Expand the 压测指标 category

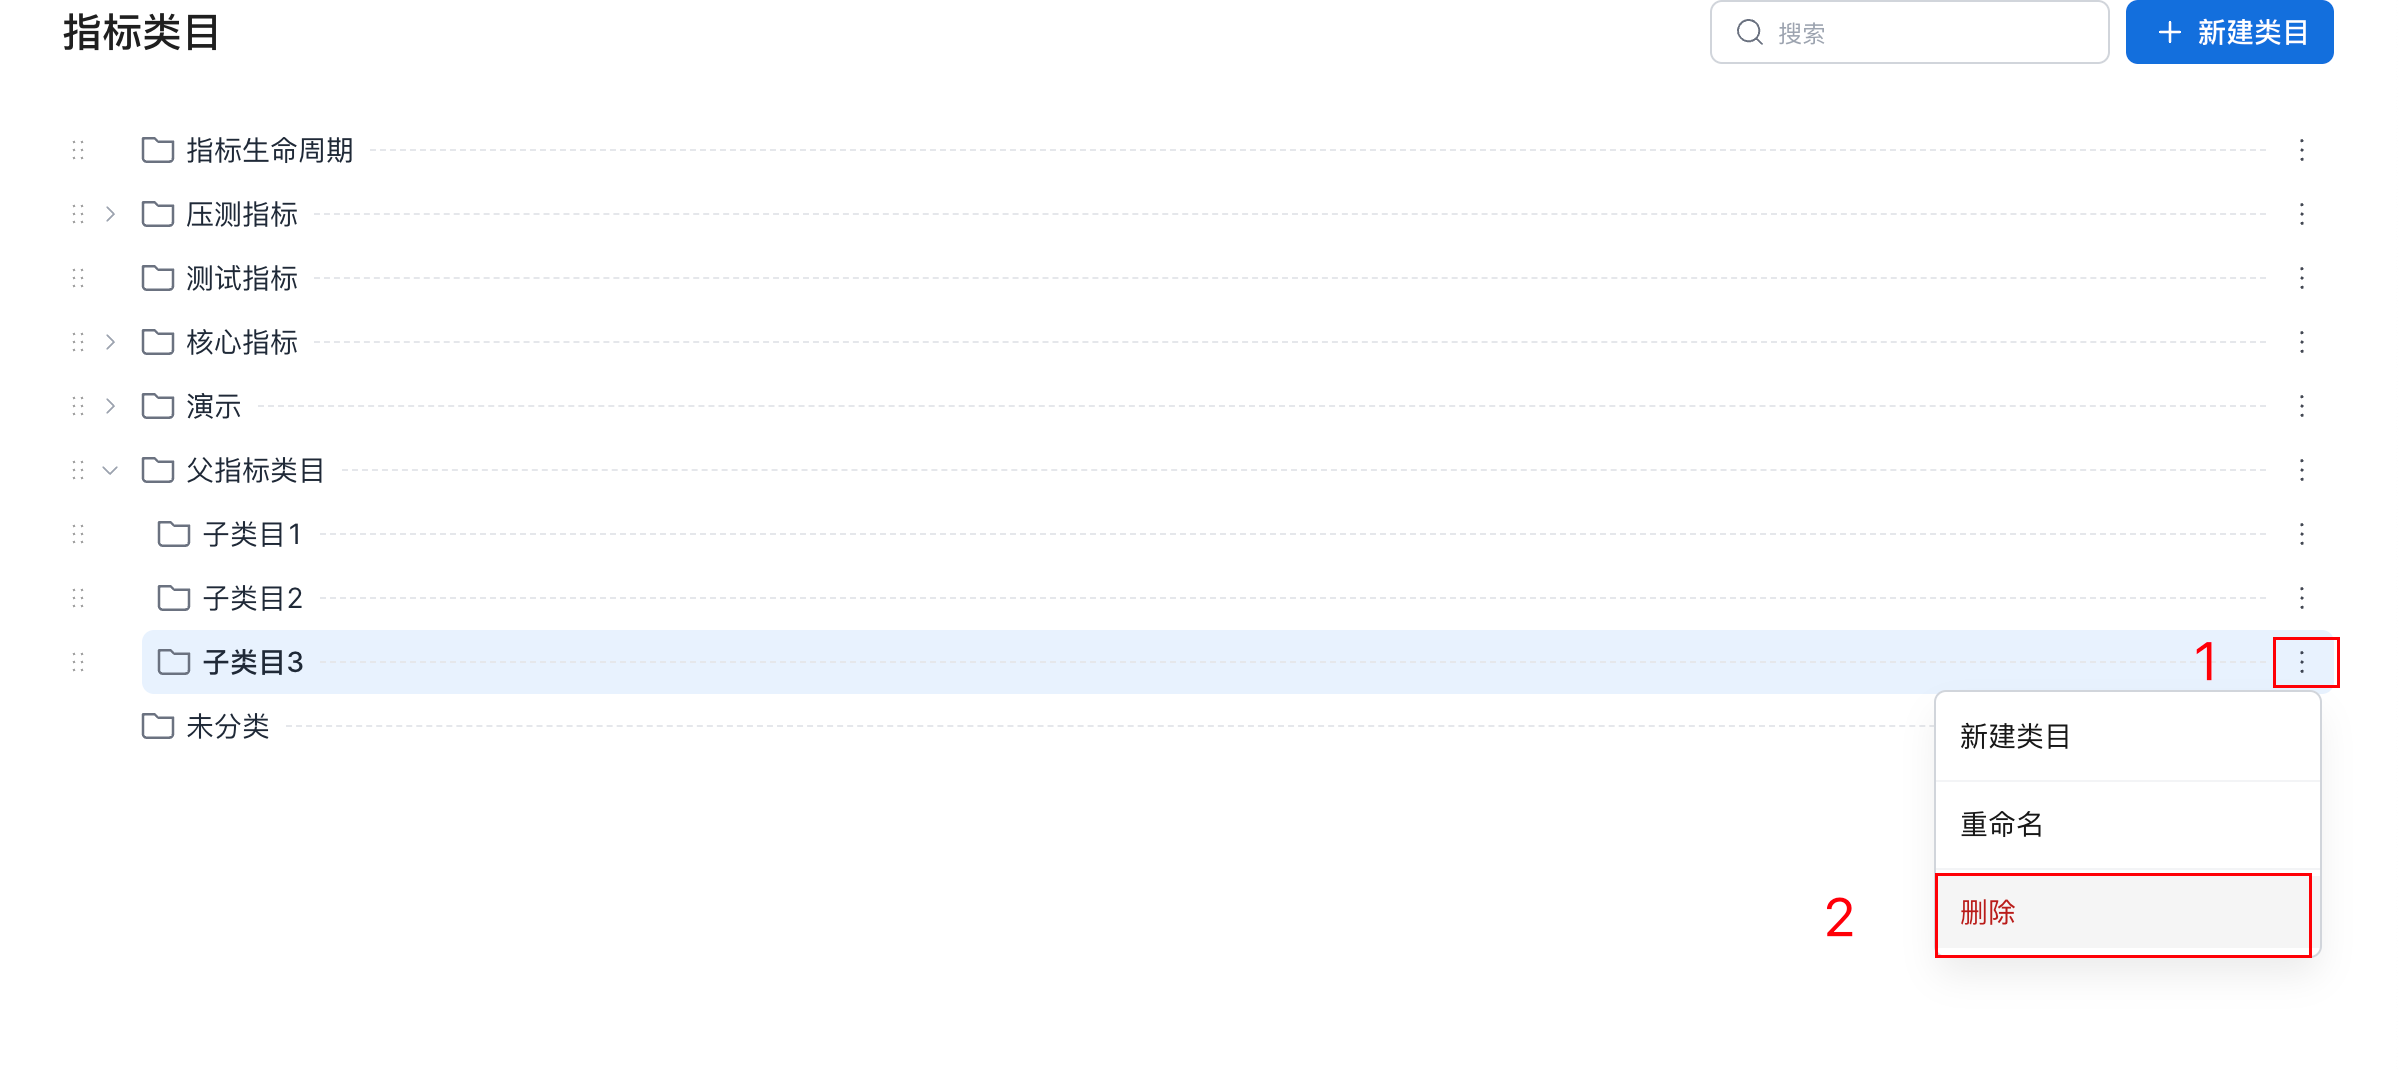110,214
